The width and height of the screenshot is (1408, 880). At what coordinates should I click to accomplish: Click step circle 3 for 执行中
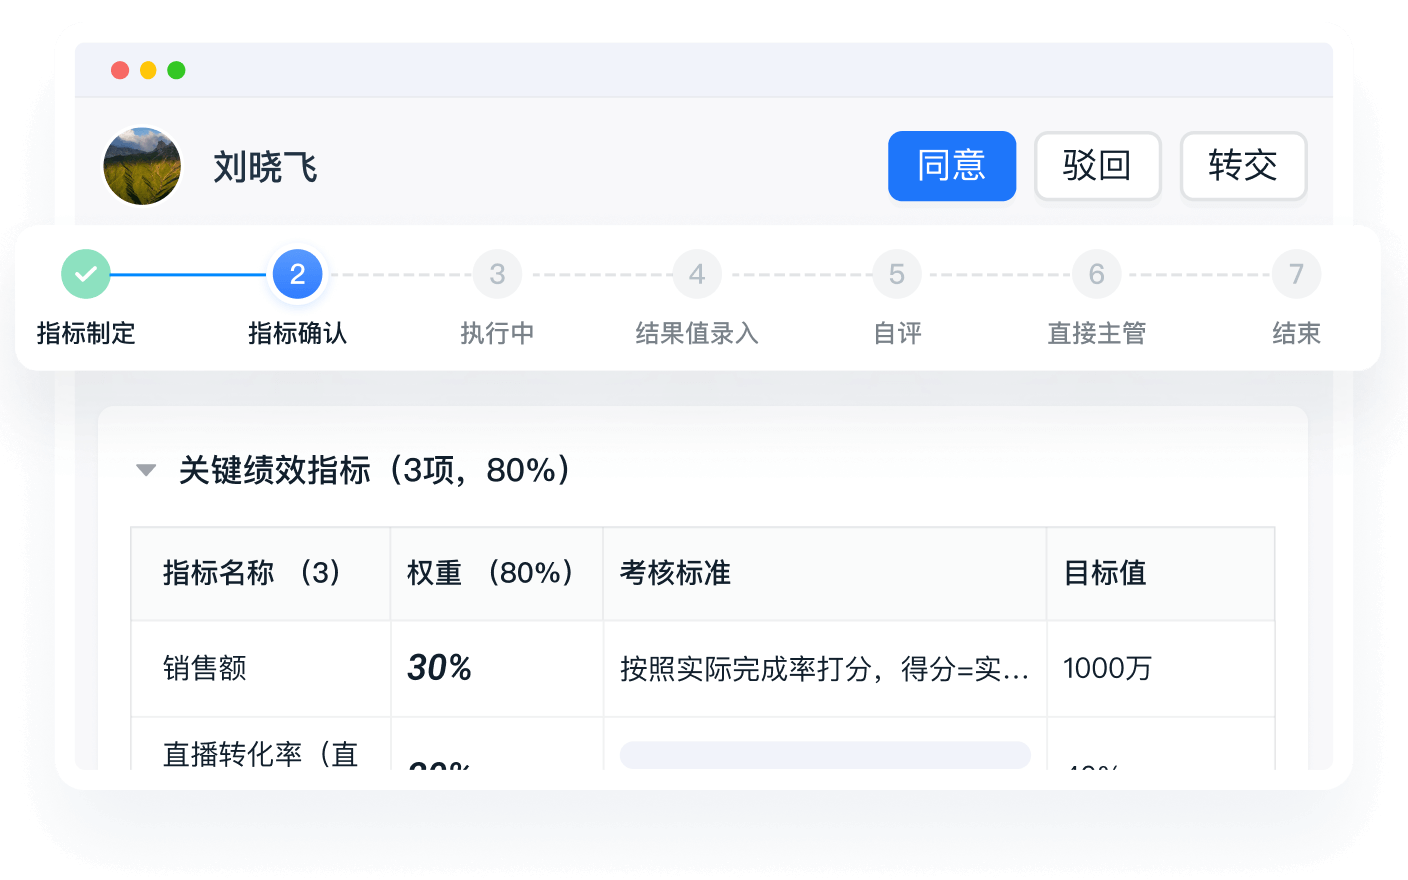coord(497,273)
